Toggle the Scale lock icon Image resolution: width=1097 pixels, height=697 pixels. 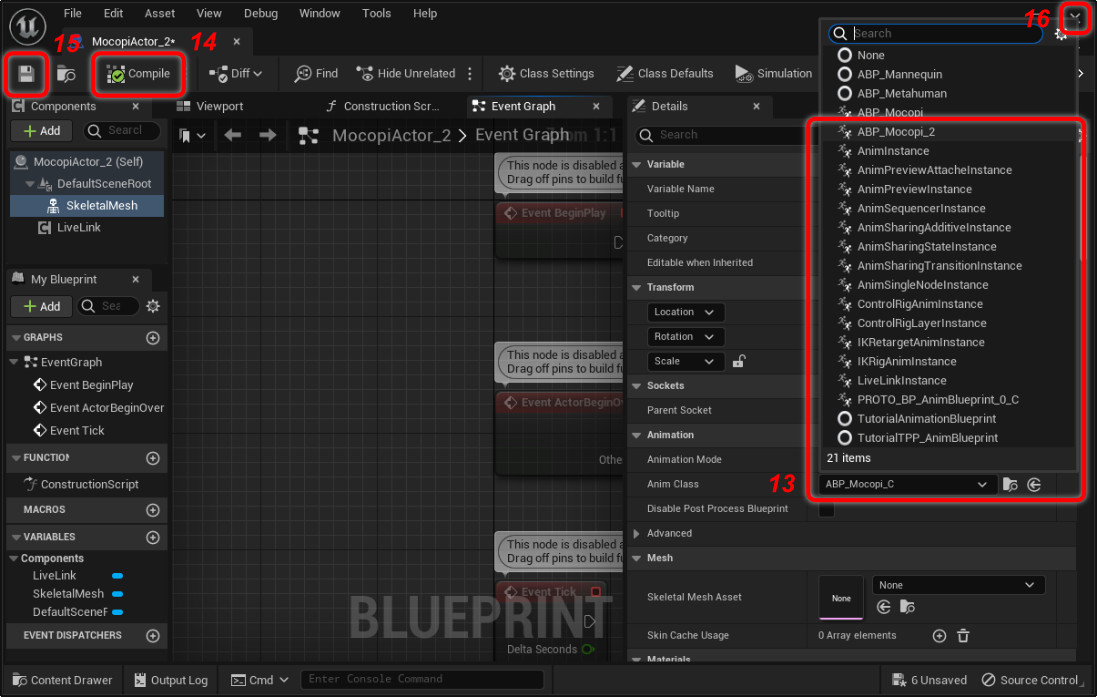[739, 362]
